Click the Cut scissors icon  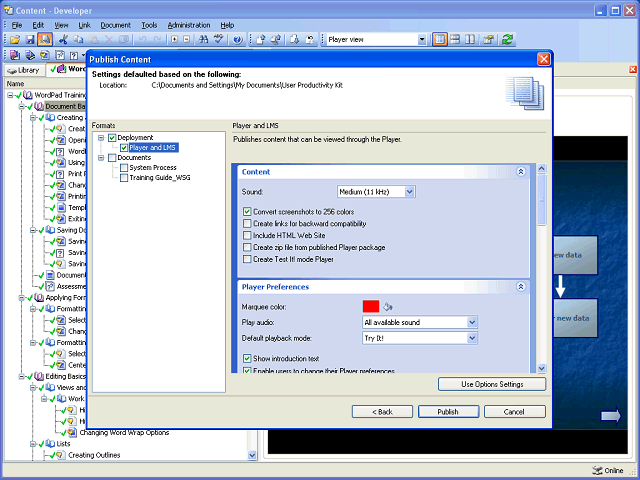[x=63, y=39]
